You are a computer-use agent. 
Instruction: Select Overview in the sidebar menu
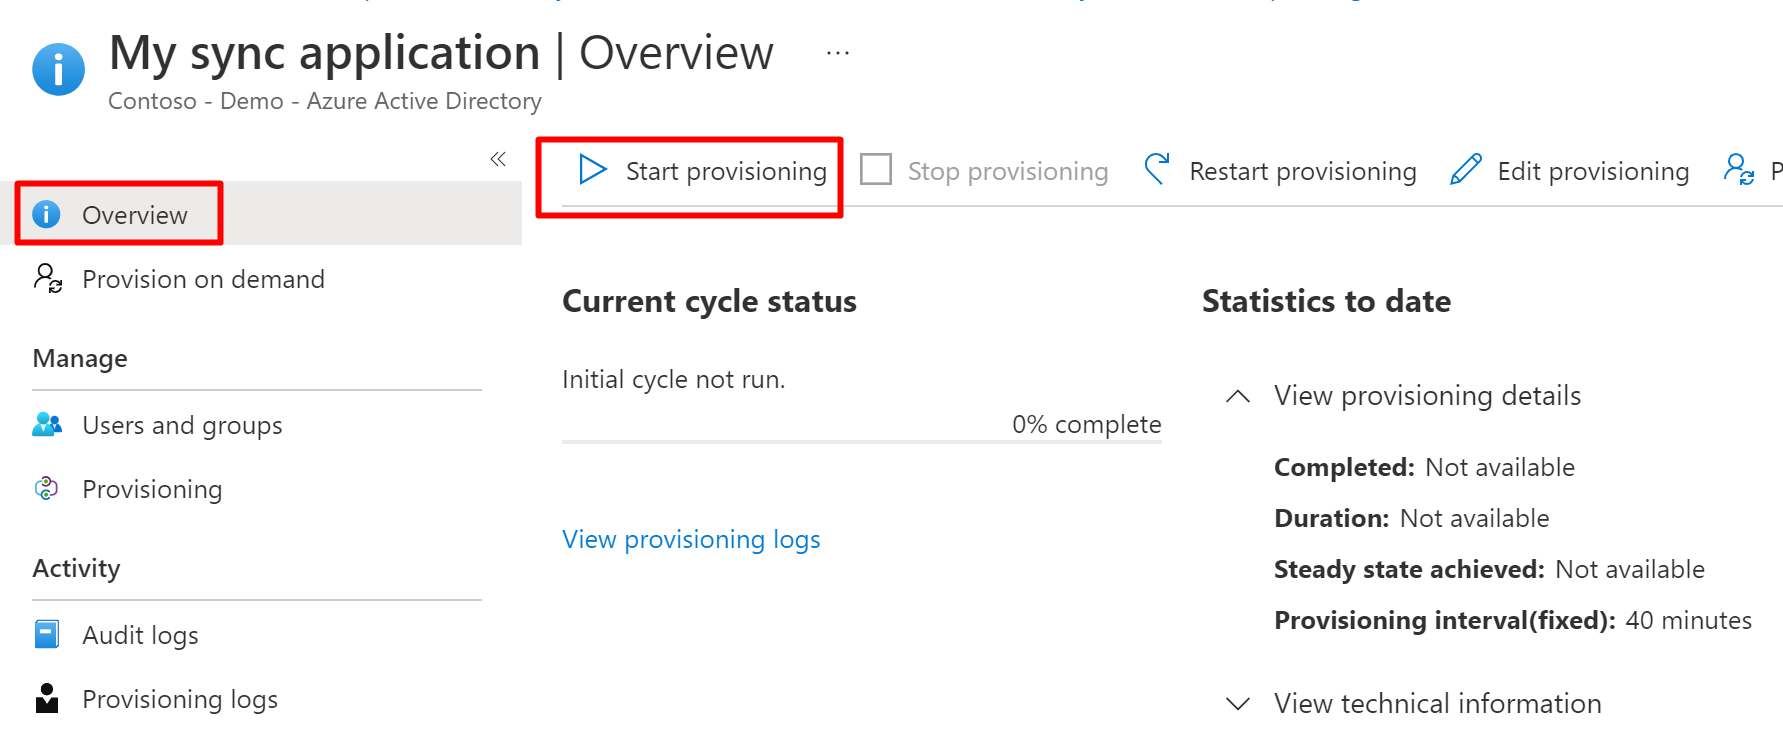pos(135,215)
